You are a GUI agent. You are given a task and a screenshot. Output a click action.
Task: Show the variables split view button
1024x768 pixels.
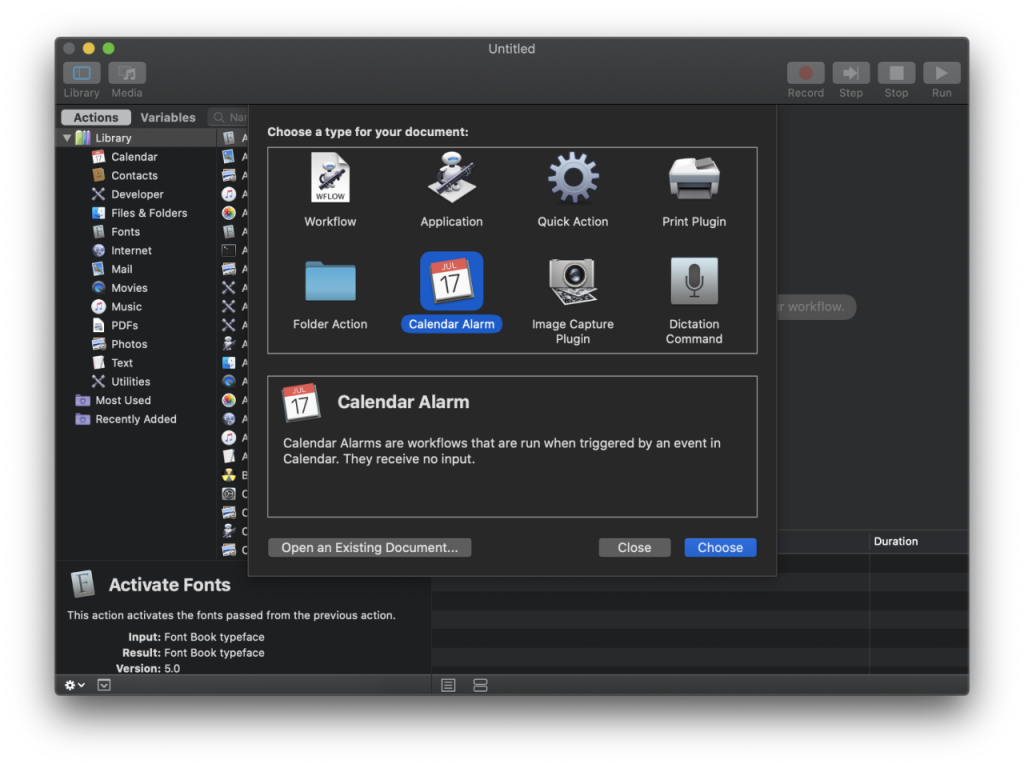point(480,685)
